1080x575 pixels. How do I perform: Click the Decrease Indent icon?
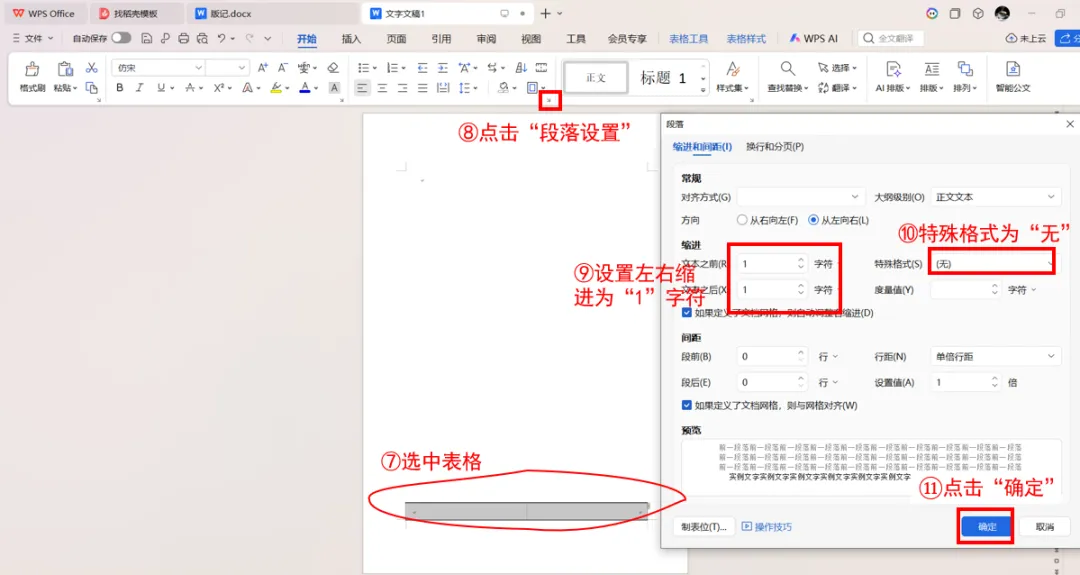point(422,67)
